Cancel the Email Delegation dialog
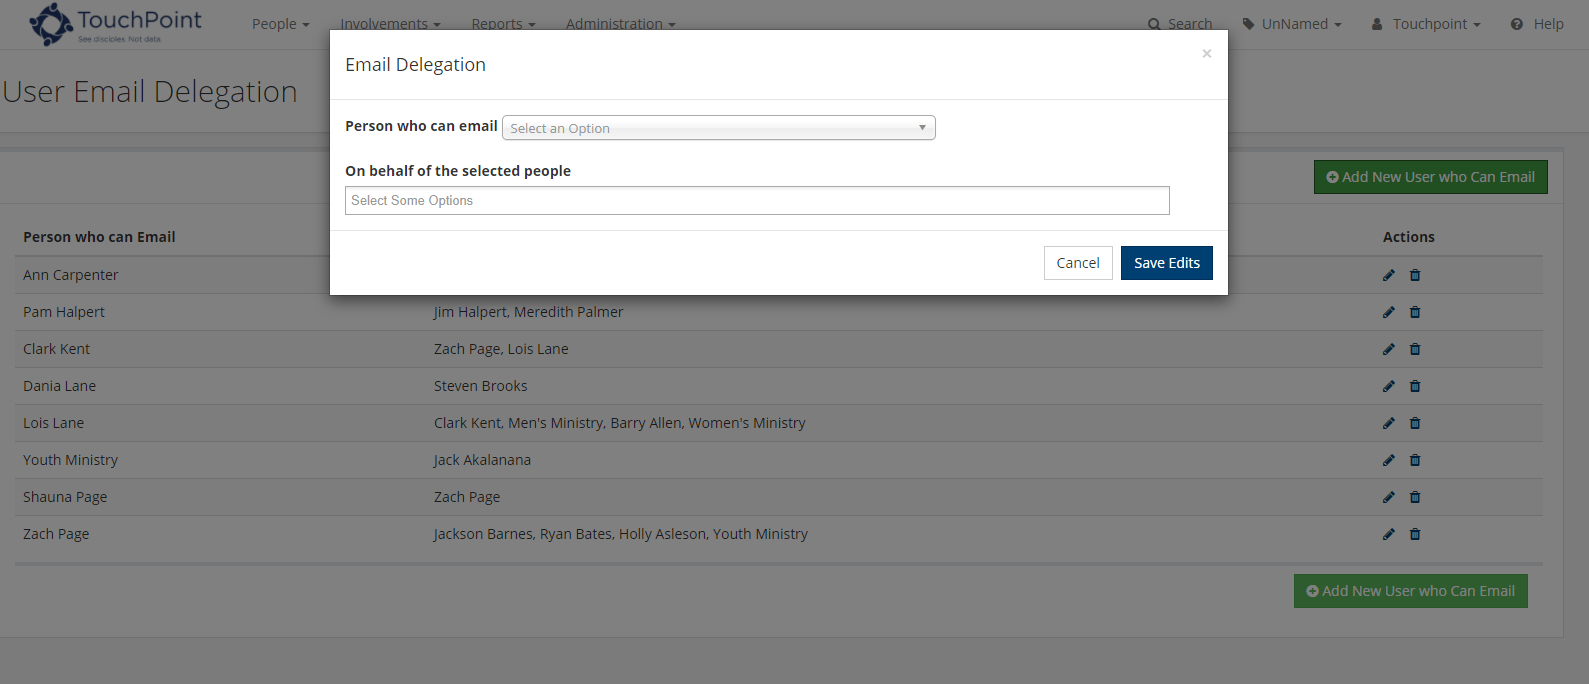Screen dimensions: 1589x684 pyautogui.click(x=1078, y=263)
